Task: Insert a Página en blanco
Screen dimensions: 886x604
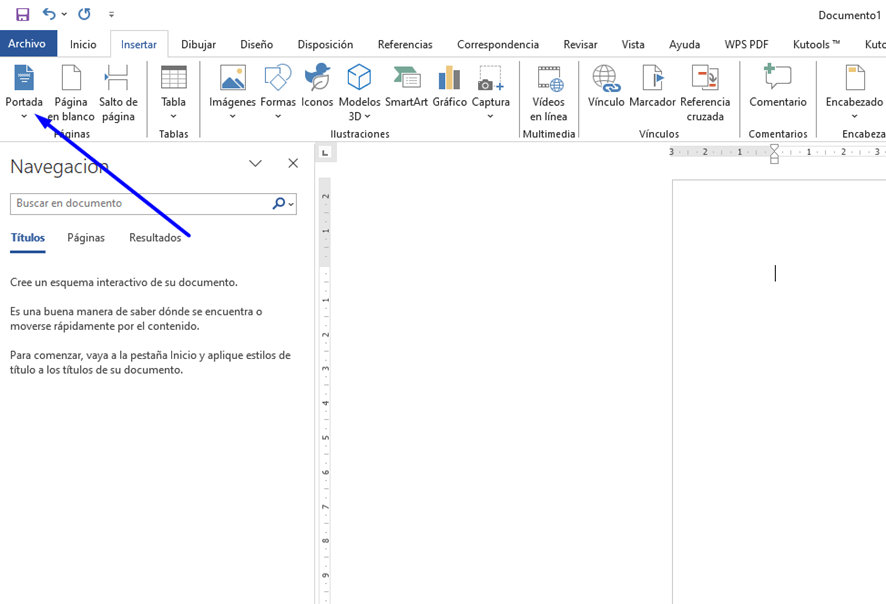Action: (x=71, y=93)
